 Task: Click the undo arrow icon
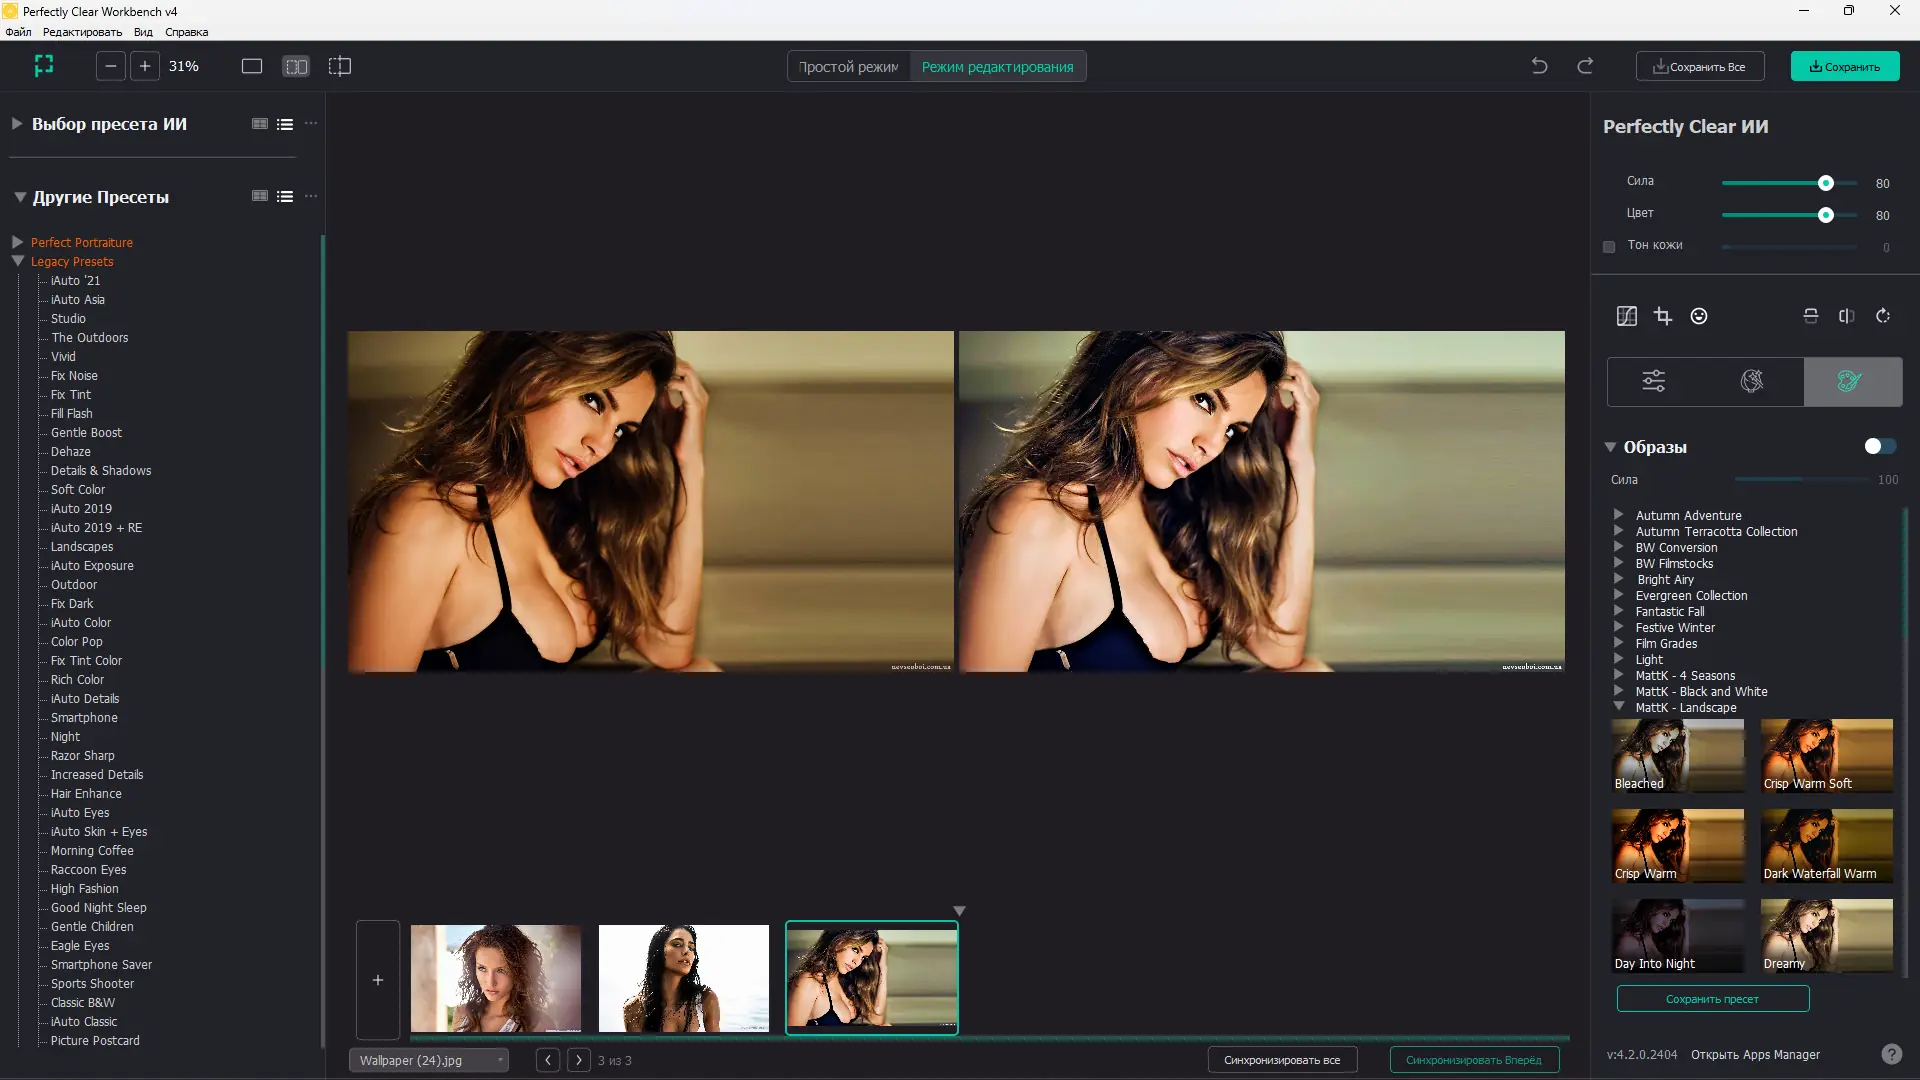pos(1539,66)
